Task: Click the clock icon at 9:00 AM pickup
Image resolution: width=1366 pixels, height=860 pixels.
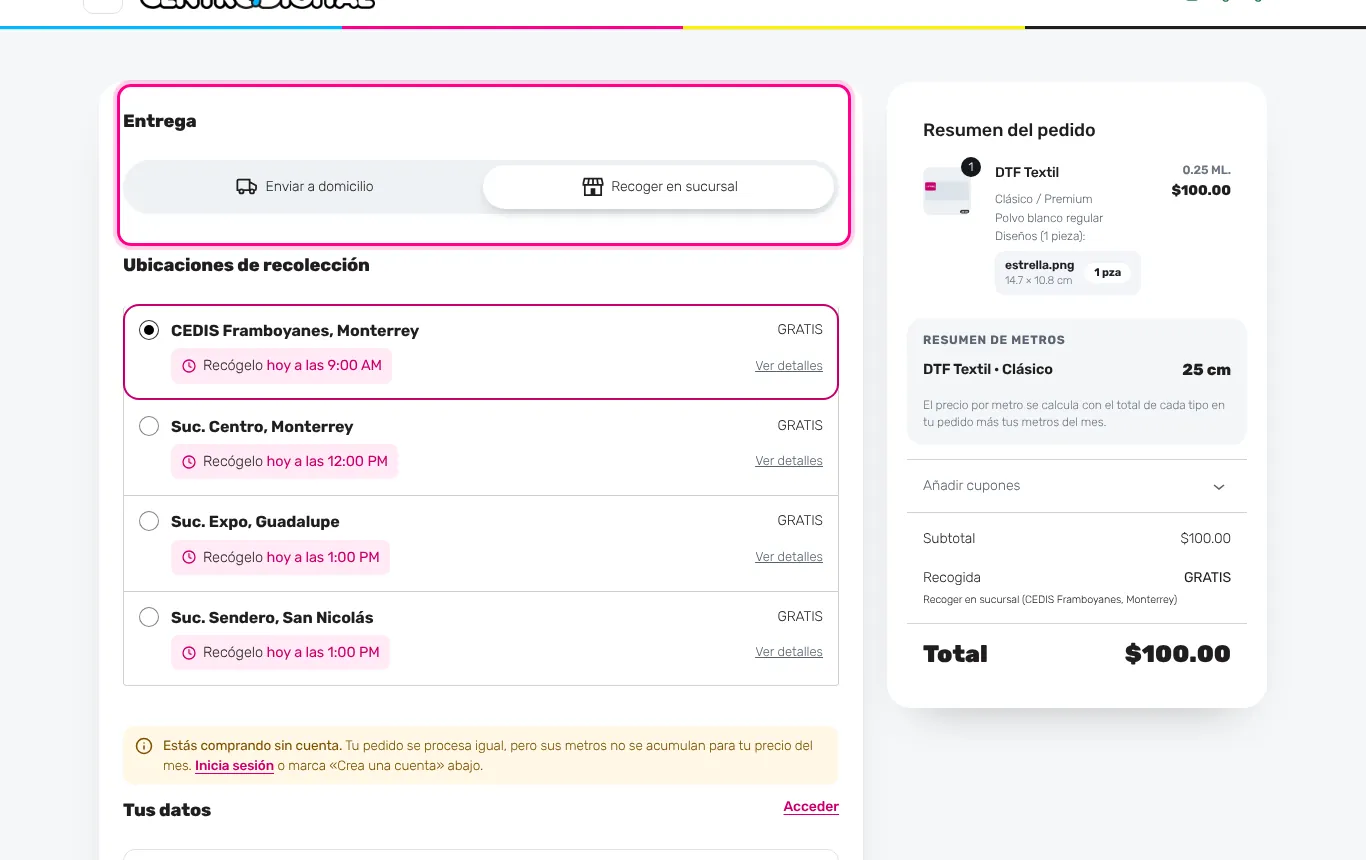Action: tap(189, 366)
